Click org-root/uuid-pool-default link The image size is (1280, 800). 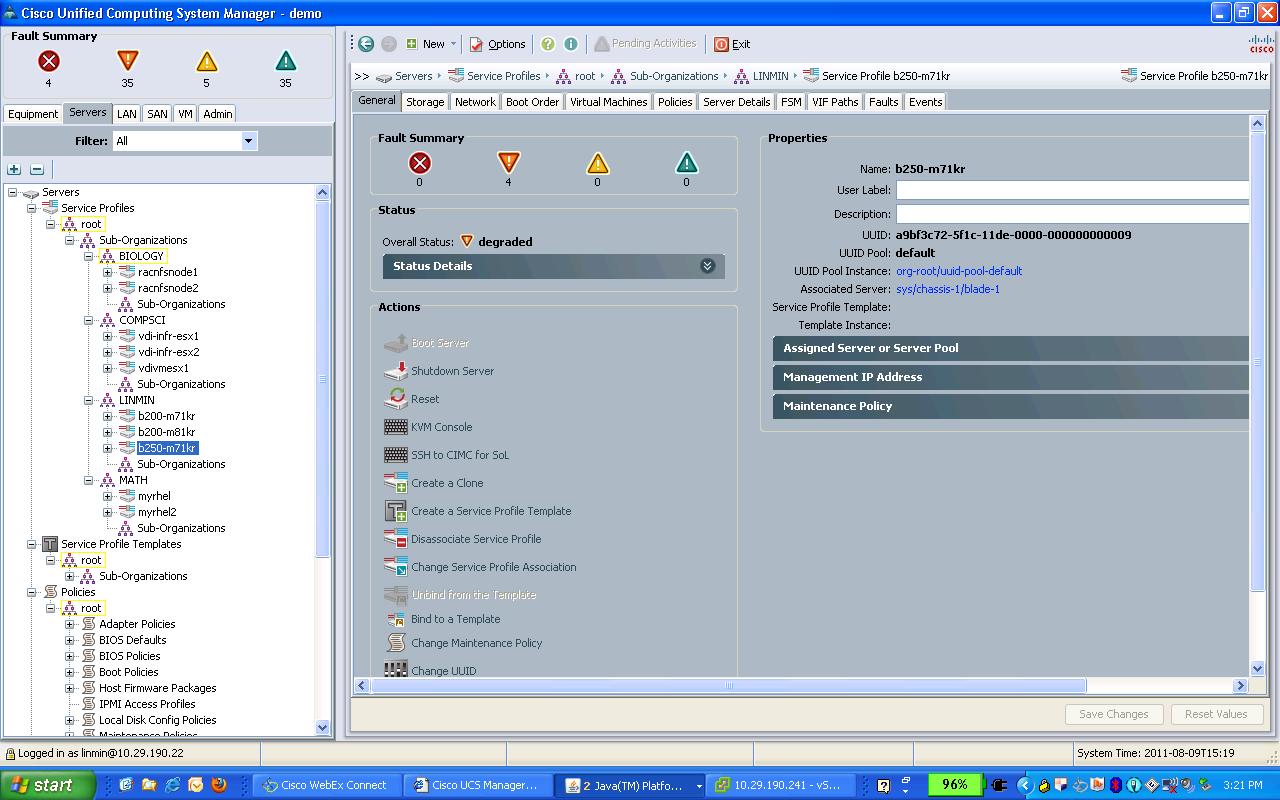click(x=959, y=271)
